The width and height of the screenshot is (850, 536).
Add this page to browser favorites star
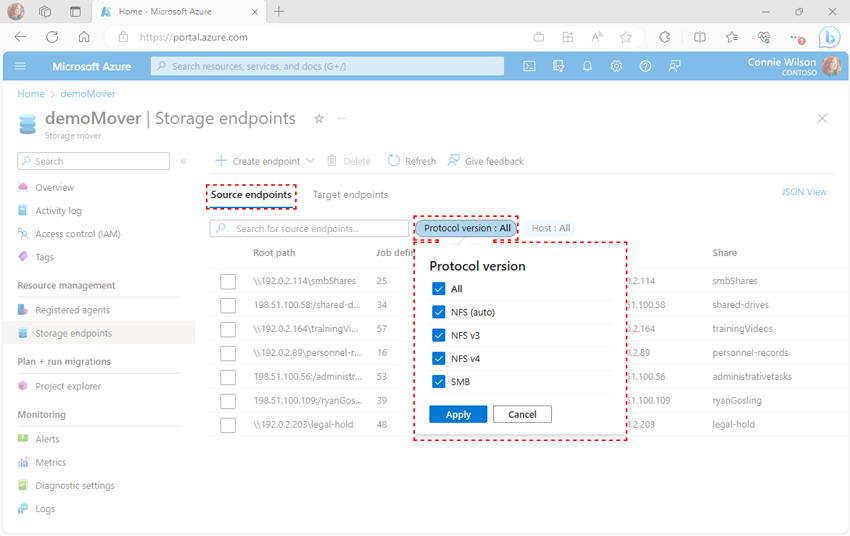[626, 37]
